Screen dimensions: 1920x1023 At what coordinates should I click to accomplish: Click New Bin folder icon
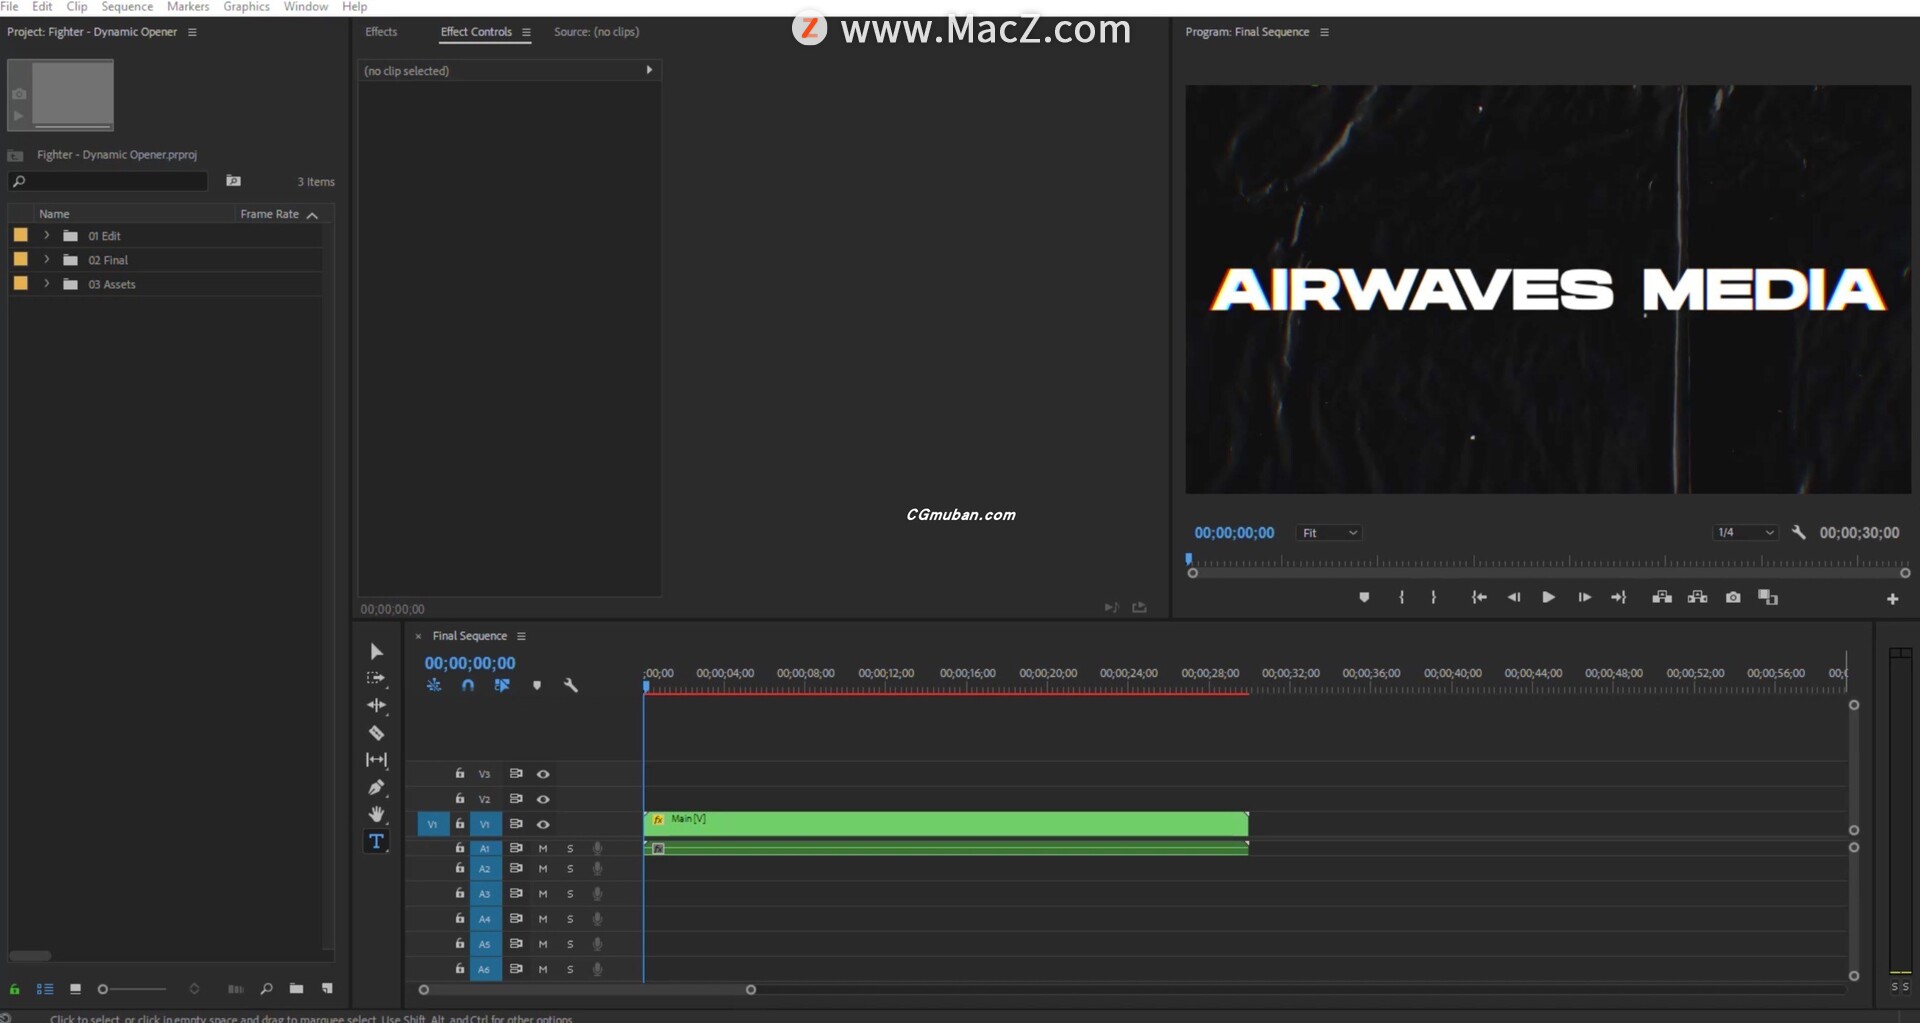[x=296, y=989]
